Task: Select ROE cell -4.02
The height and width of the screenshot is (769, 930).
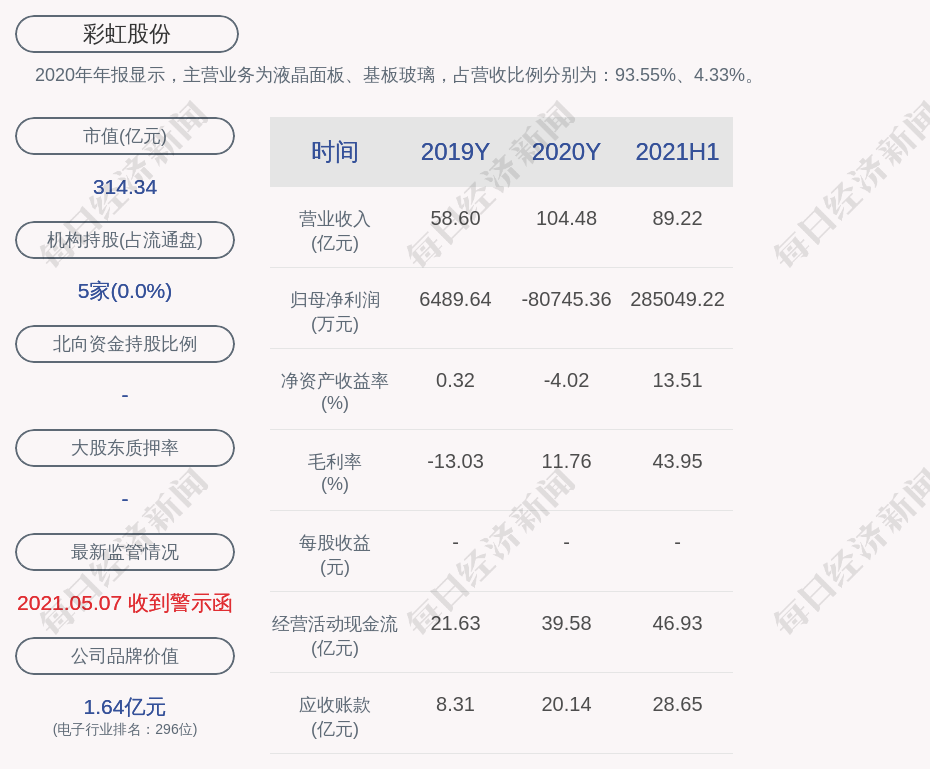Action: (566, 380)
